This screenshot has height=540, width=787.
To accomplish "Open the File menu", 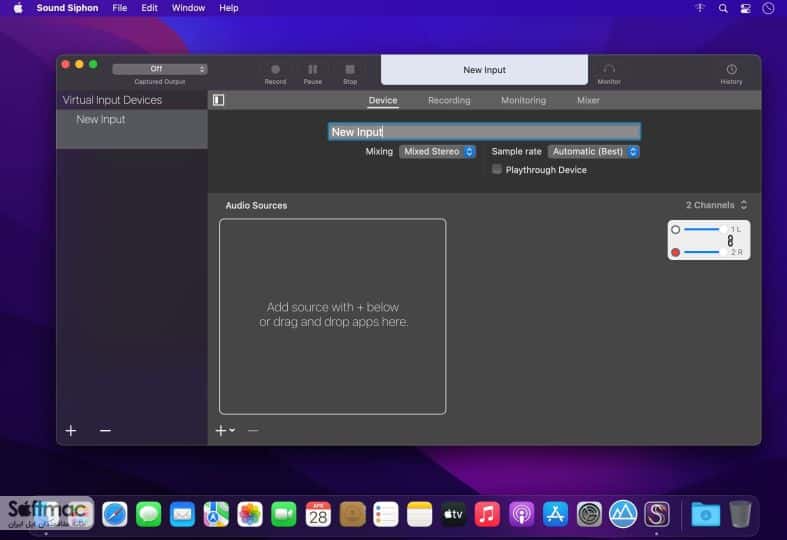I will coord(119,8).
